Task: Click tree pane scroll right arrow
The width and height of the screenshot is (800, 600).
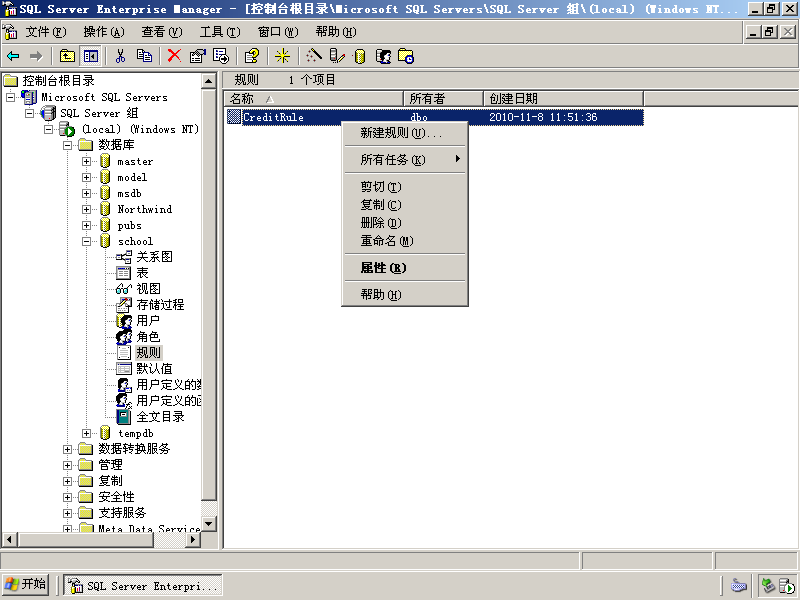Action: [193, 539]
